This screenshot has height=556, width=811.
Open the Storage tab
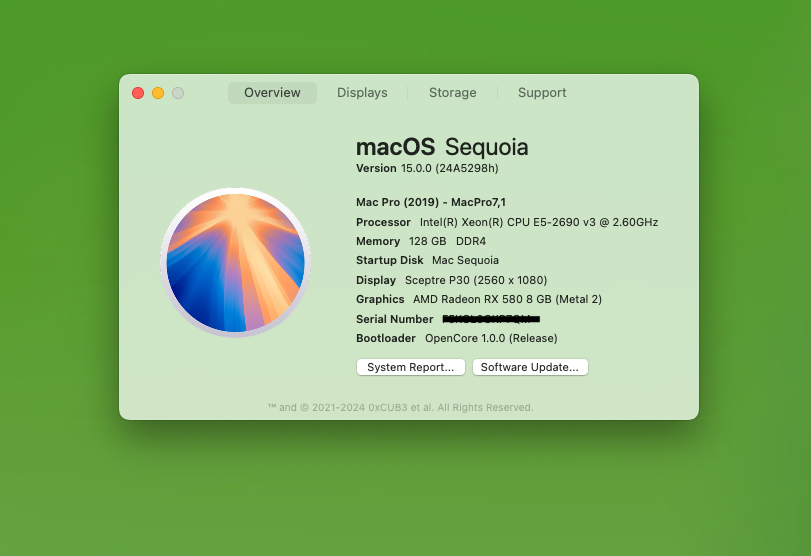coord(453,93)
